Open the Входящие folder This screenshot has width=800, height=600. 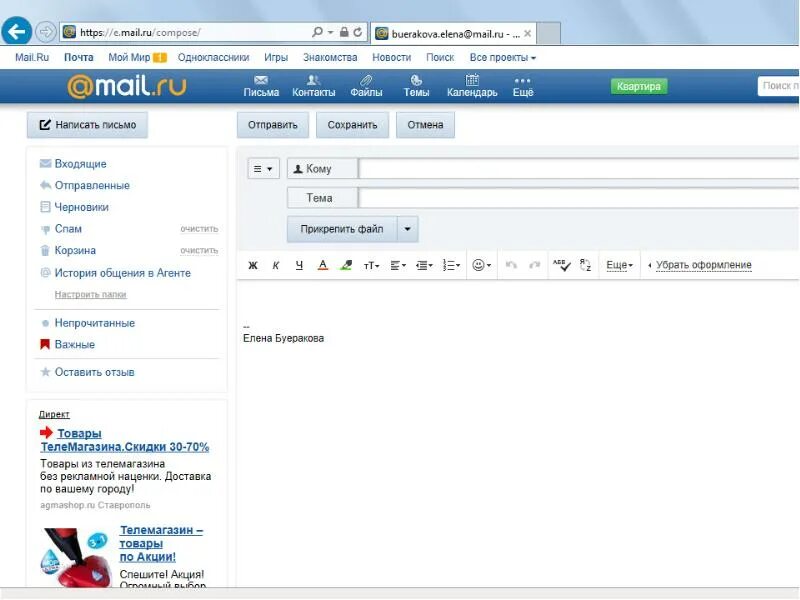pos(81,164)
